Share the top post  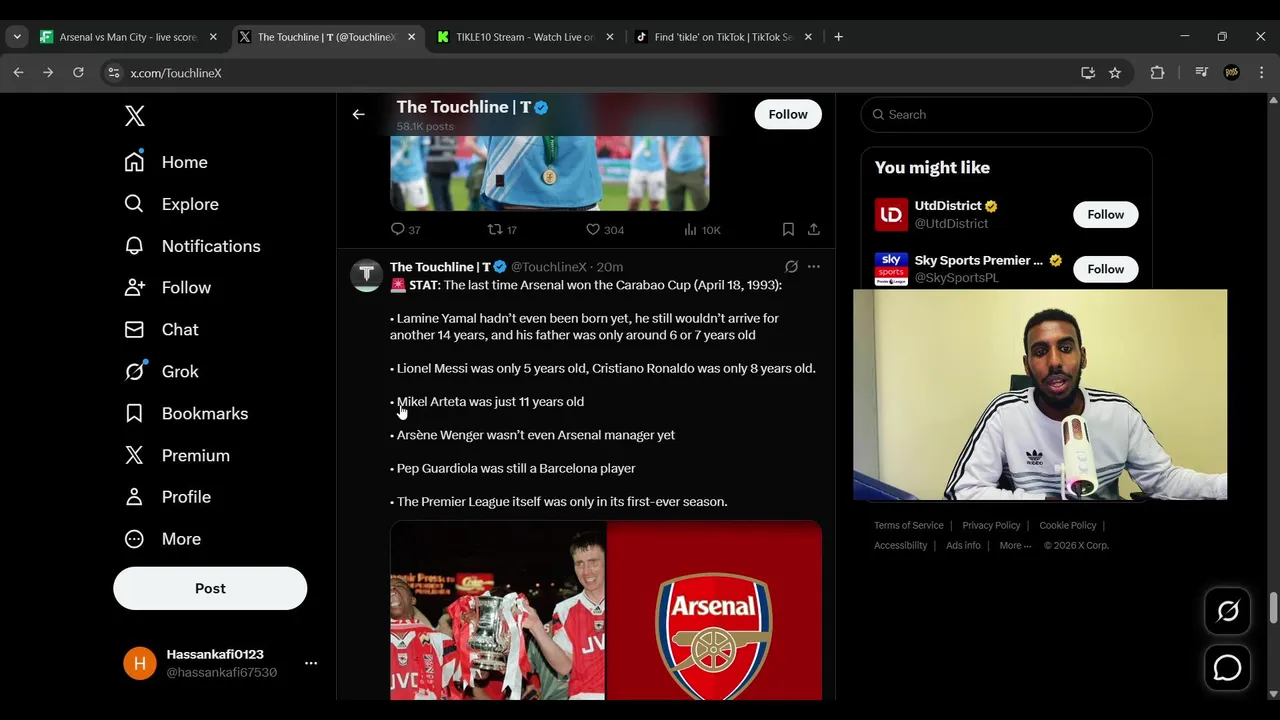point(814,230)
